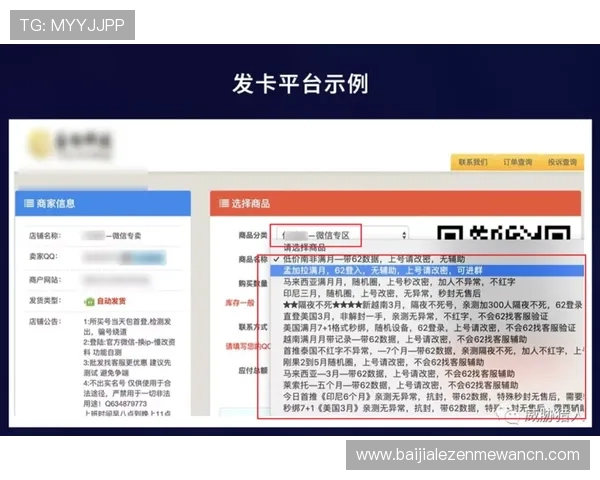Click the blurred 卖家QQ value

(124, 257)
